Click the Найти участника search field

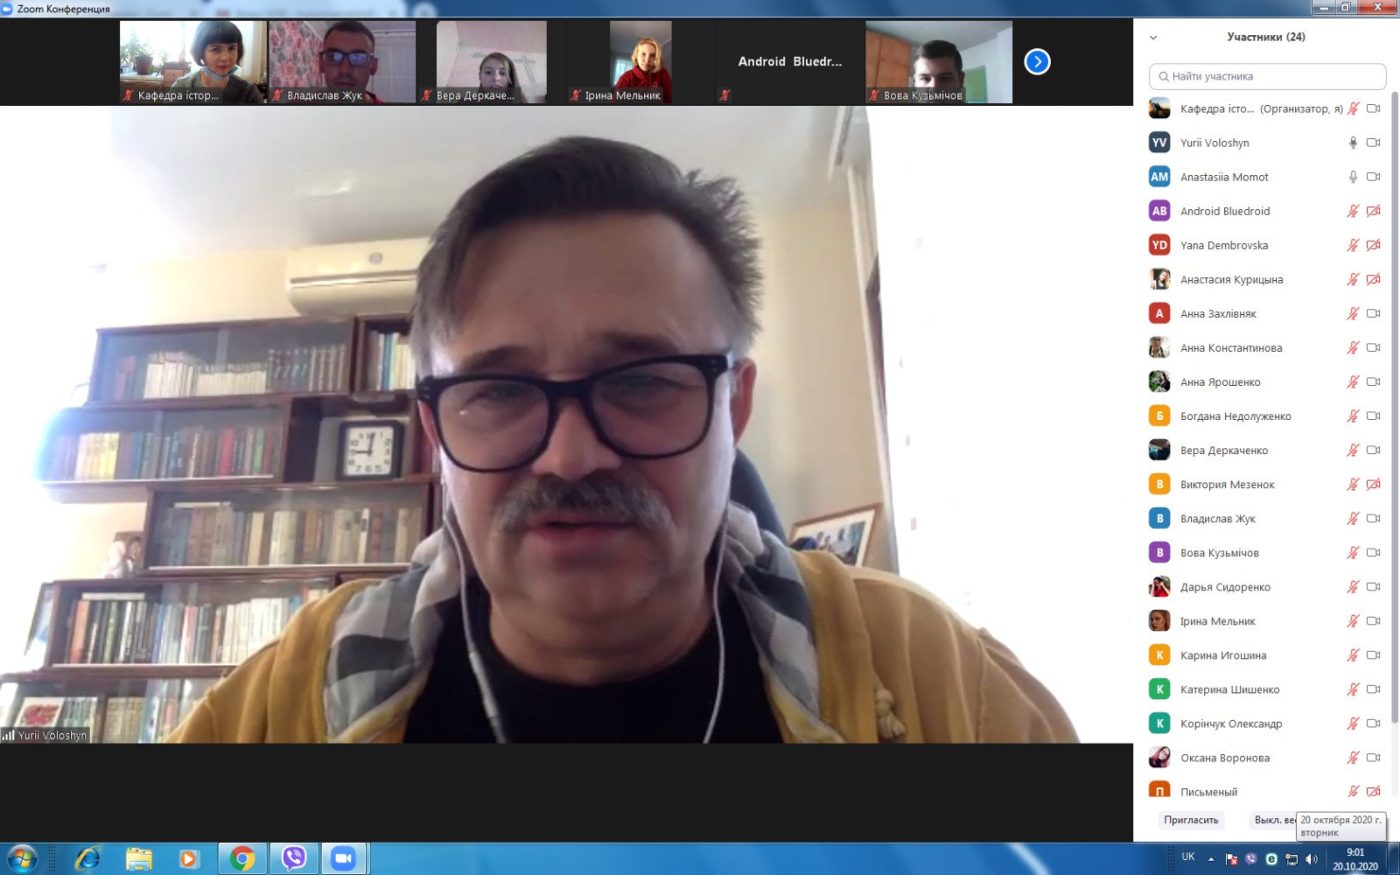click(1267, 76)
